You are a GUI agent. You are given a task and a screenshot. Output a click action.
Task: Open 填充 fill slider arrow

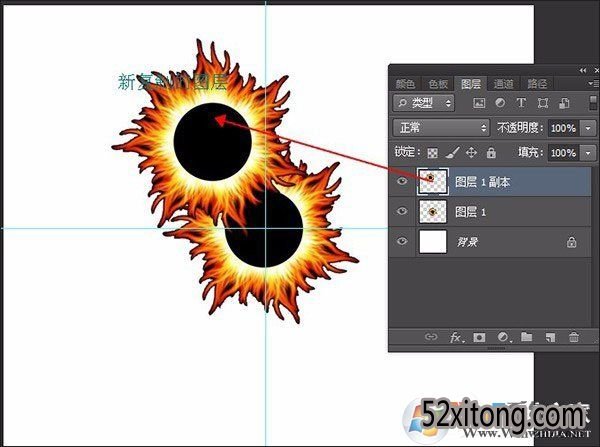[x=588, y=153]
